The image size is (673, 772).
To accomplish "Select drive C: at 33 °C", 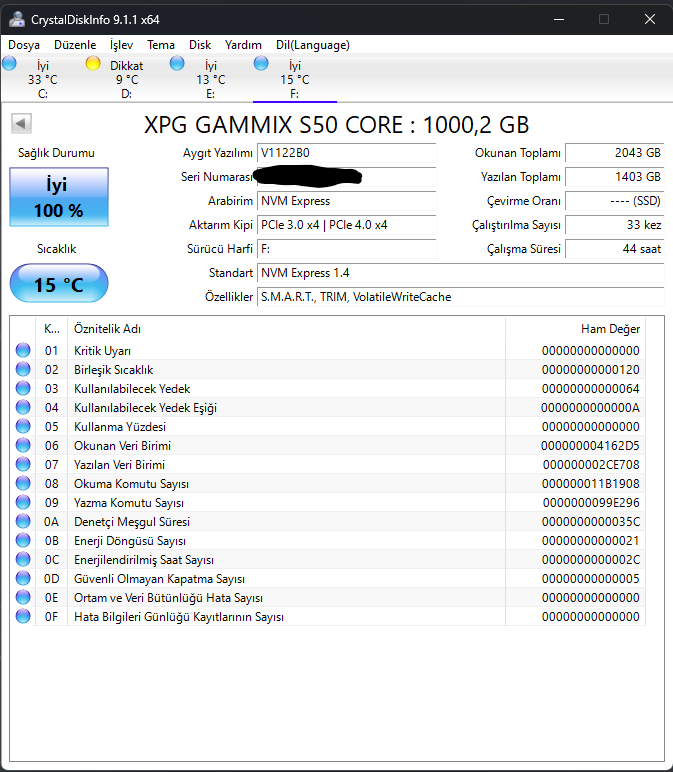I will [42, 79].
